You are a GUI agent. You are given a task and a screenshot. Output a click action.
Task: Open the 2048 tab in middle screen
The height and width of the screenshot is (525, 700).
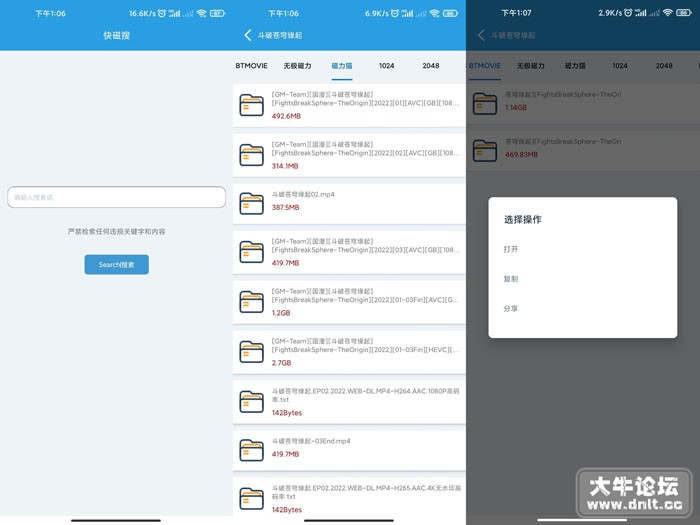431,66
